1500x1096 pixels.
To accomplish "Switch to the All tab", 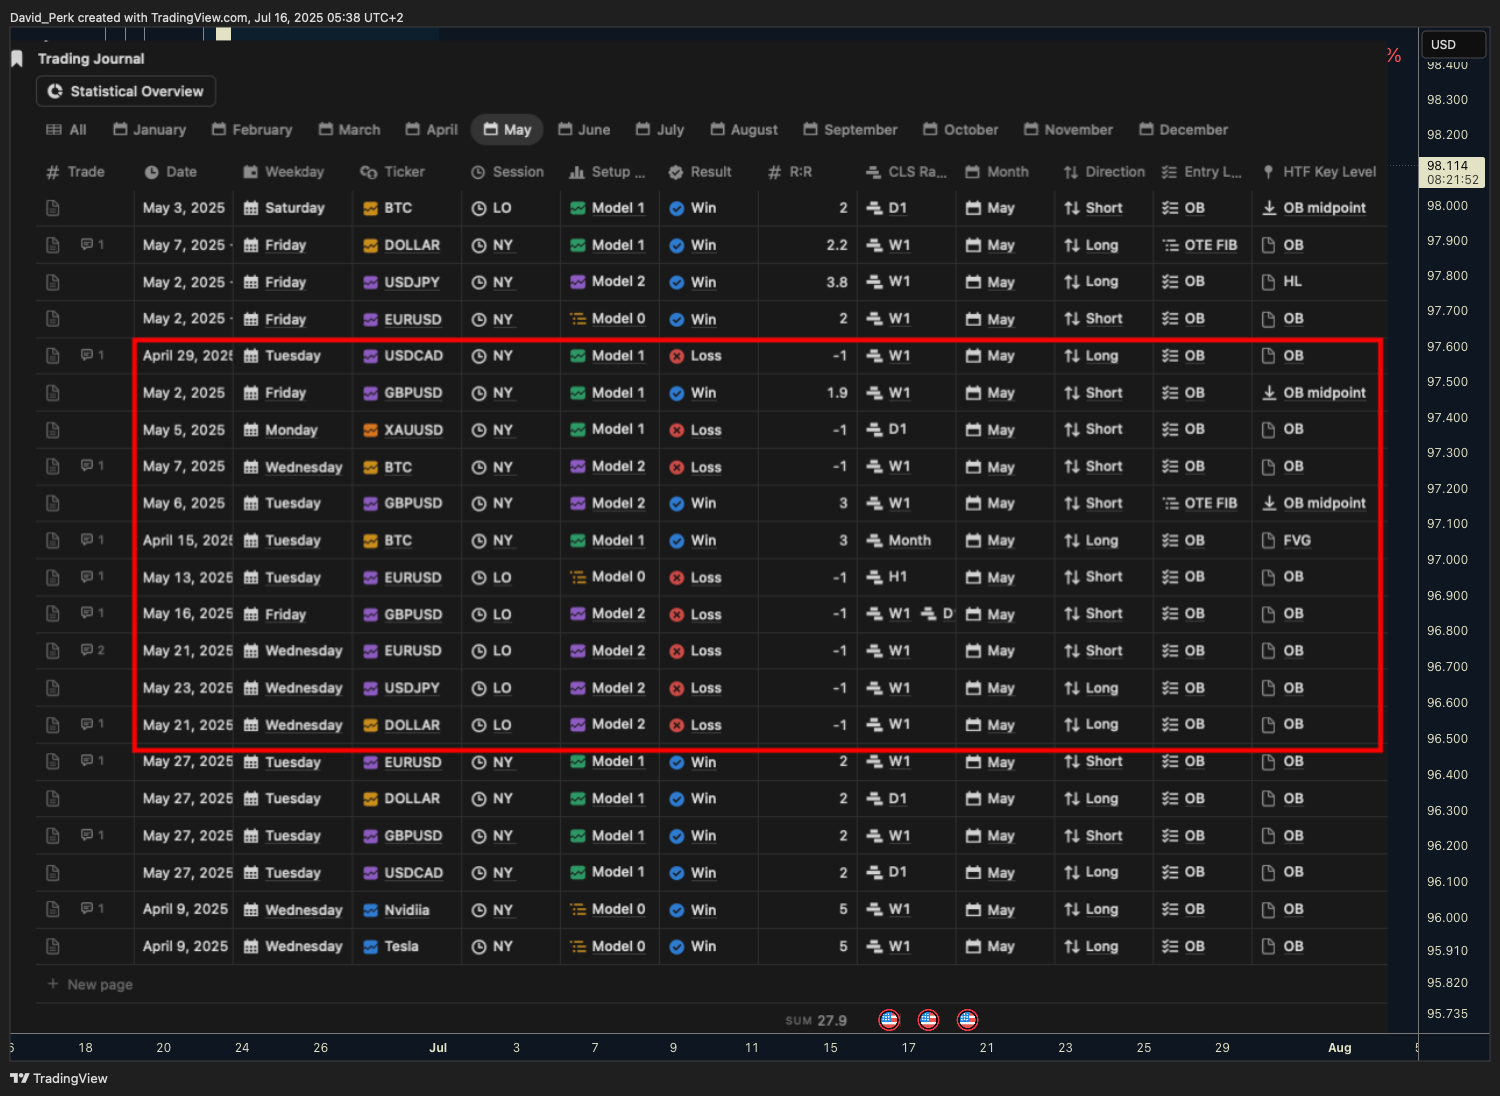I will [67, 130].
